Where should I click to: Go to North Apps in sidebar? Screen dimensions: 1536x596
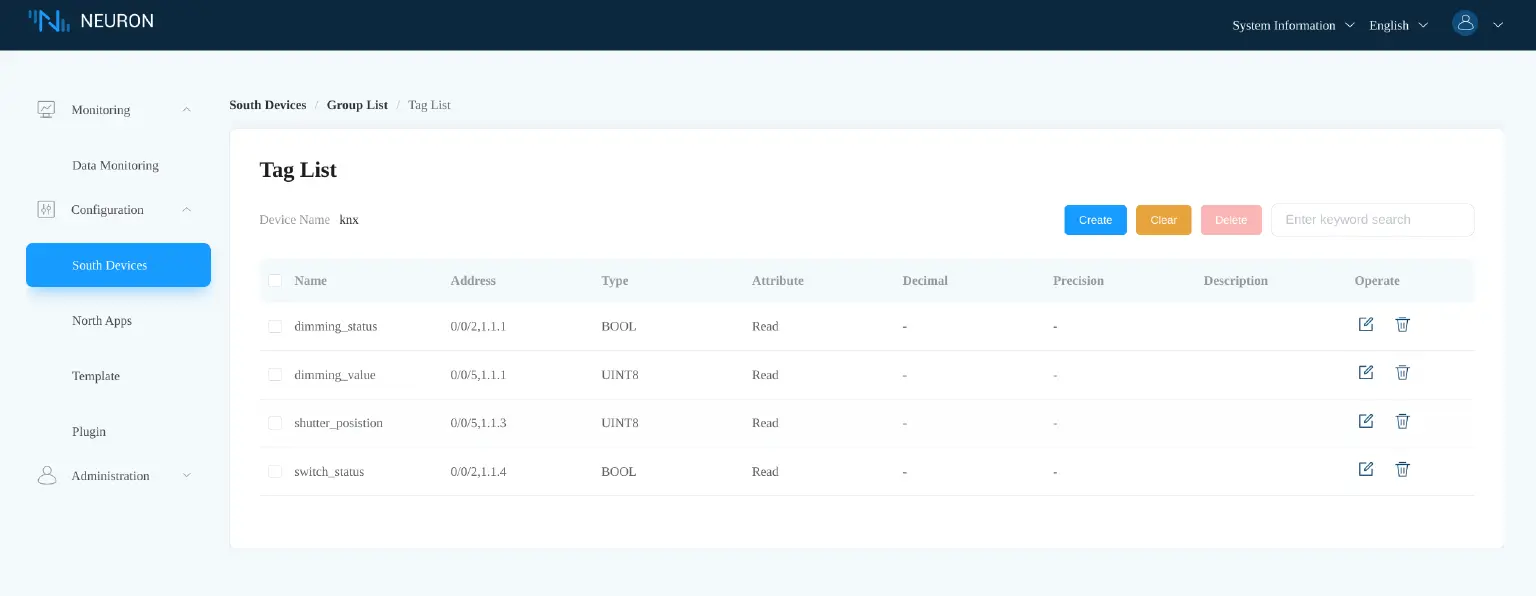point(102,321)
